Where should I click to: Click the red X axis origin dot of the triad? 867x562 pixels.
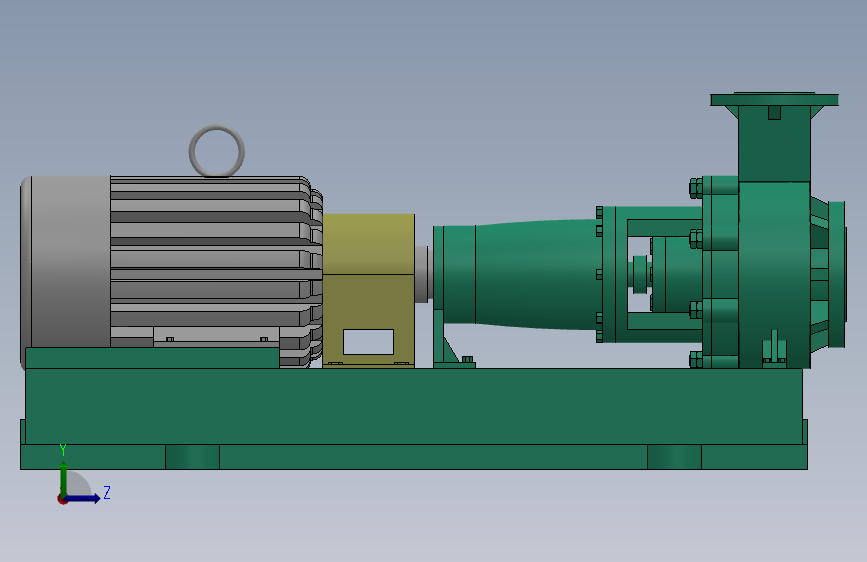[x=62, y=499]
